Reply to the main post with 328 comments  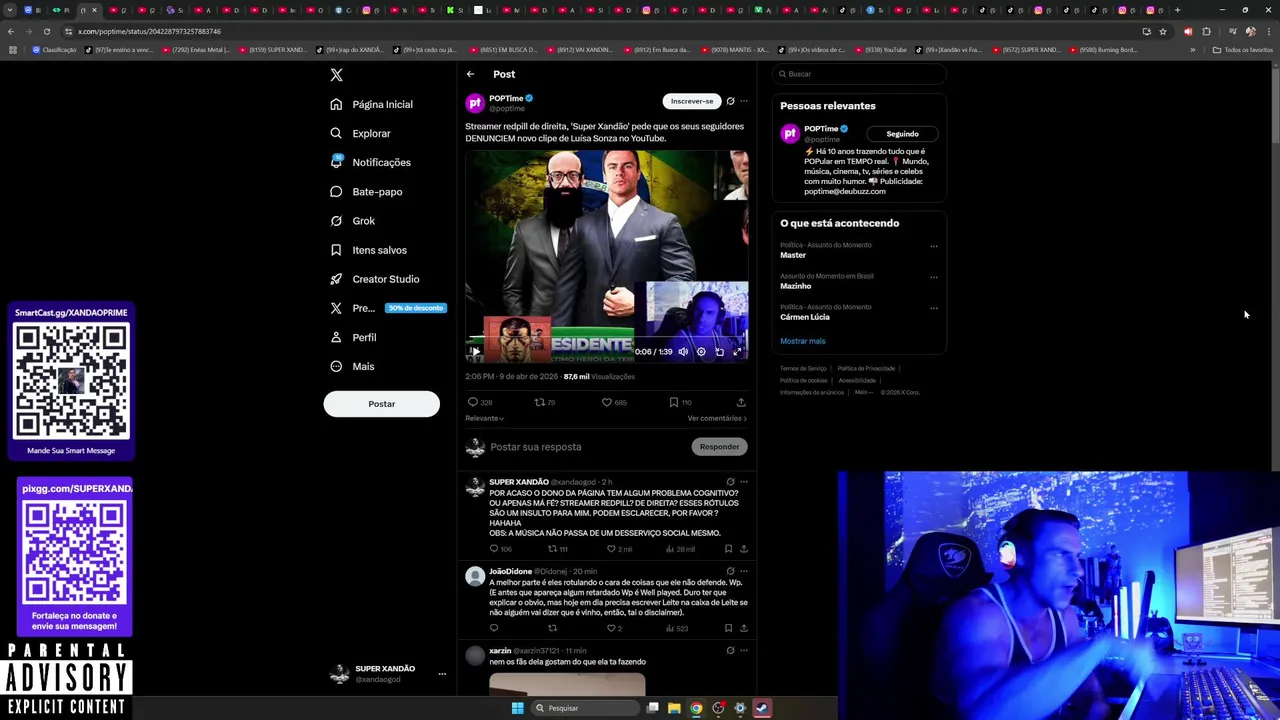(x=480, y=402)
